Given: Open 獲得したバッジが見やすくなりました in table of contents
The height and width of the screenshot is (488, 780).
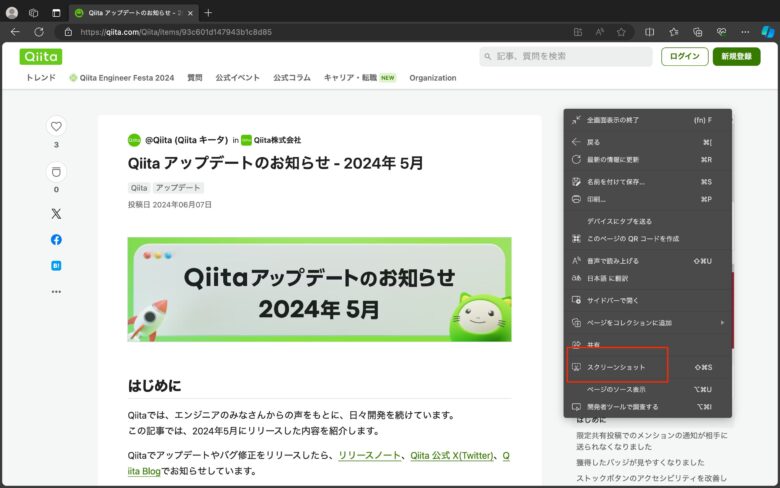Looking at the screenshot, I should 640,462.
